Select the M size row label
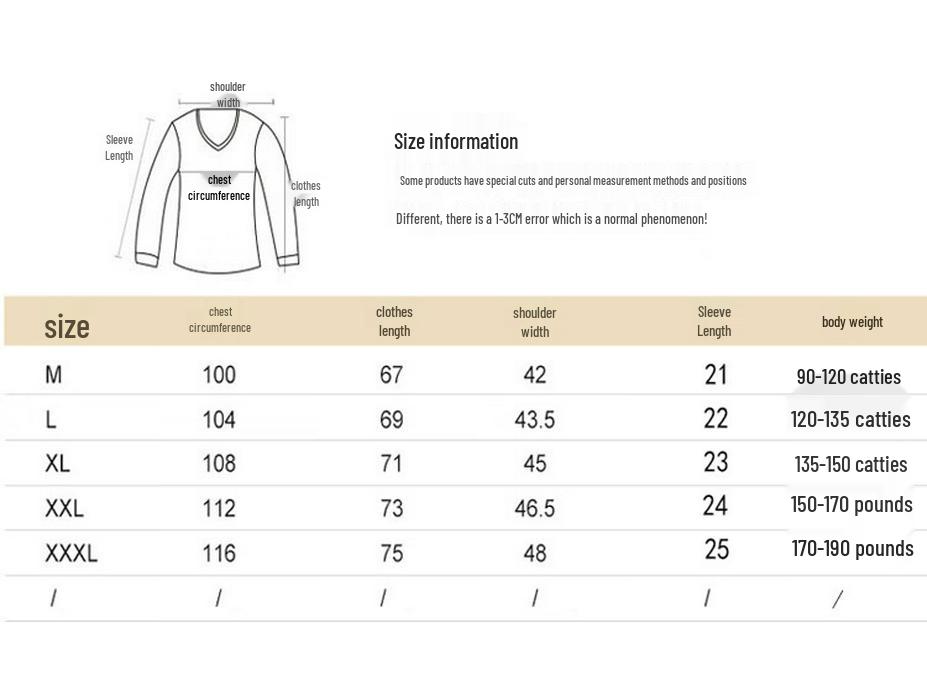927x696 pixels. point(53,374)
